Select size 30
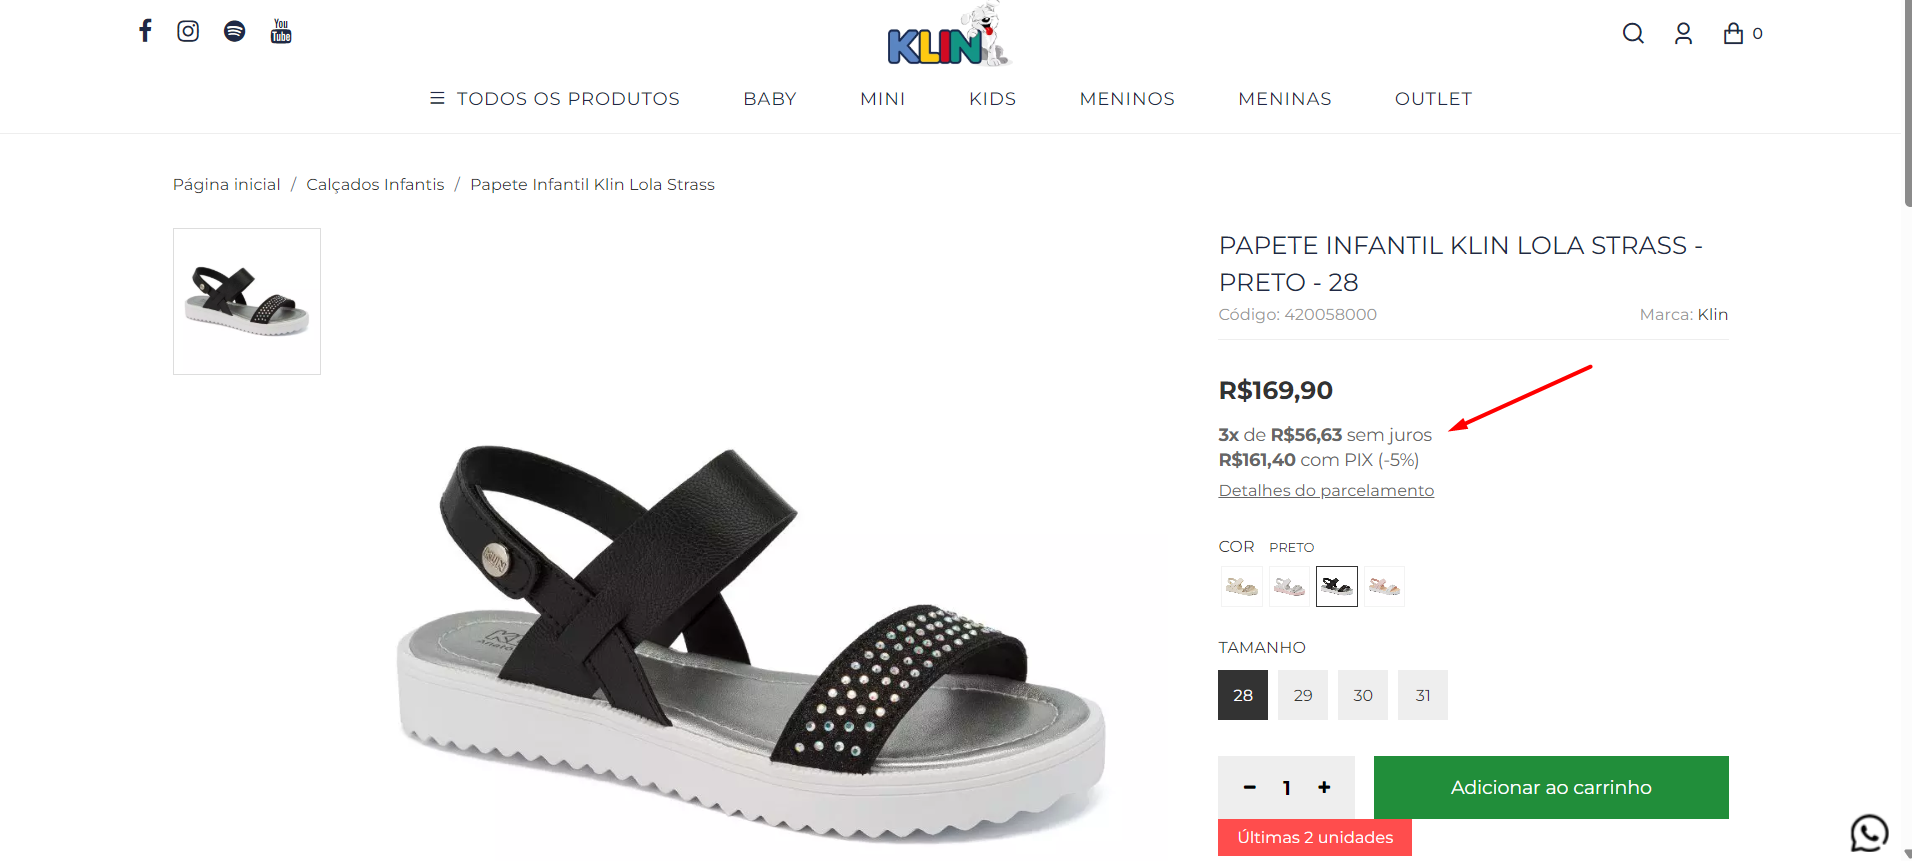The width and height of the screenshot is (1912, 861). 1362,694
